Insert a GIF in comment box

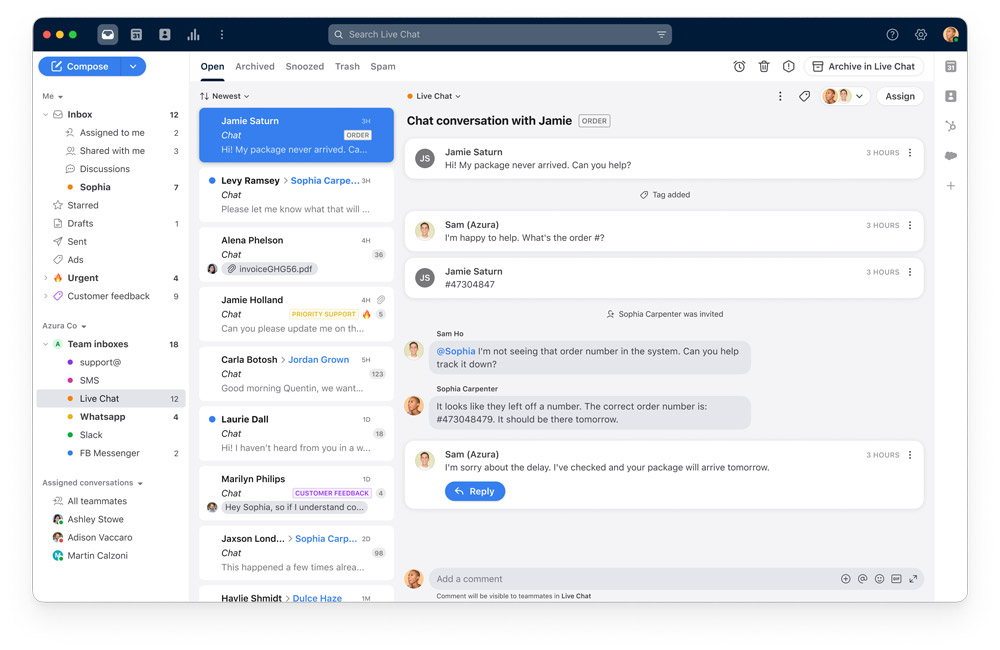pyautogui.click(x=896, y=579)
